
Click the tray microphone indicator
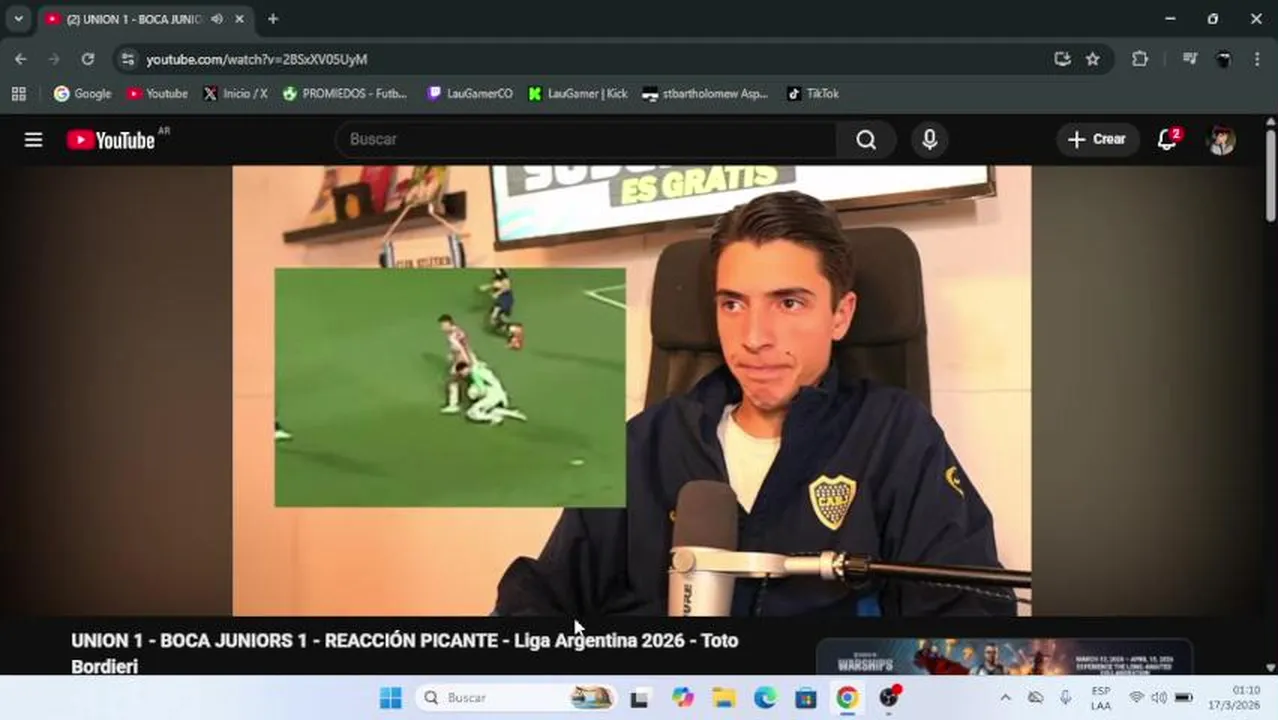1065,697
